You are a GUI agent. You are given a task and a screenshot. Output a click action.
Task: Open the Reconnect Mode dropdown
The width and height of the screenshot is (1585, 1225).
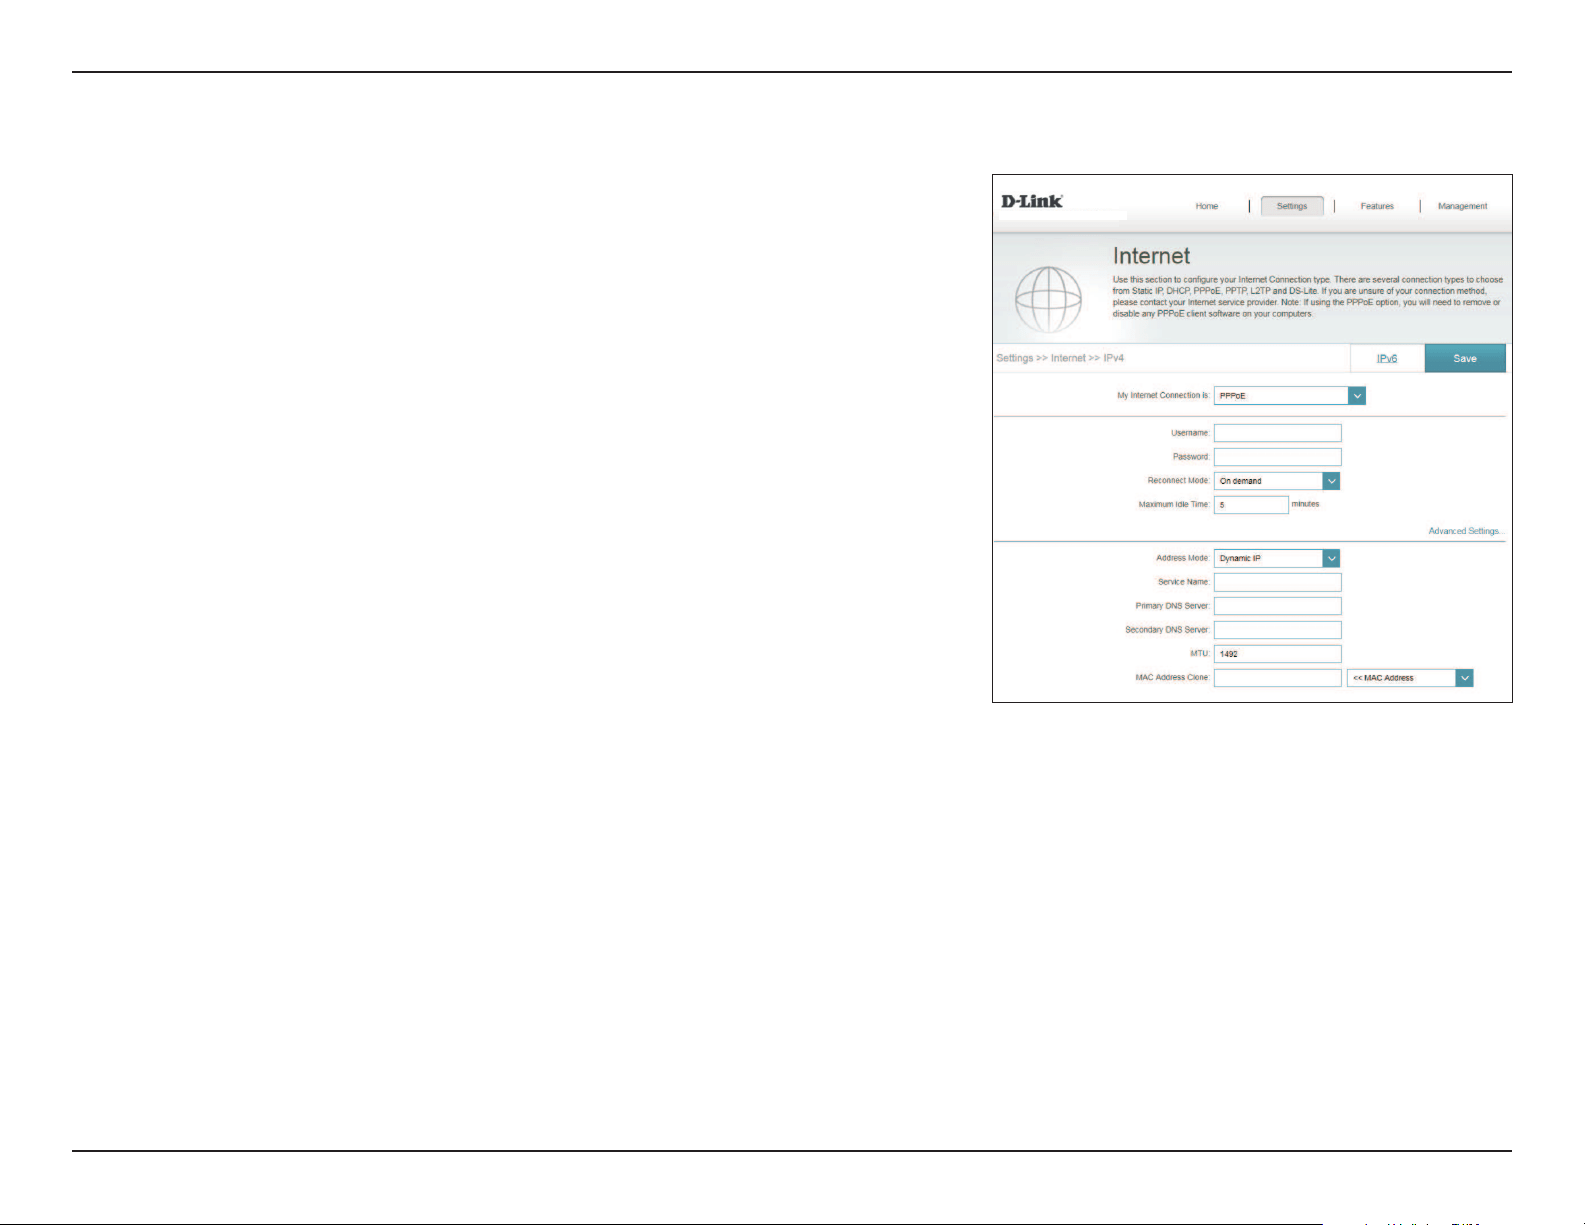pyautogui.click(x=1277, y=481)
